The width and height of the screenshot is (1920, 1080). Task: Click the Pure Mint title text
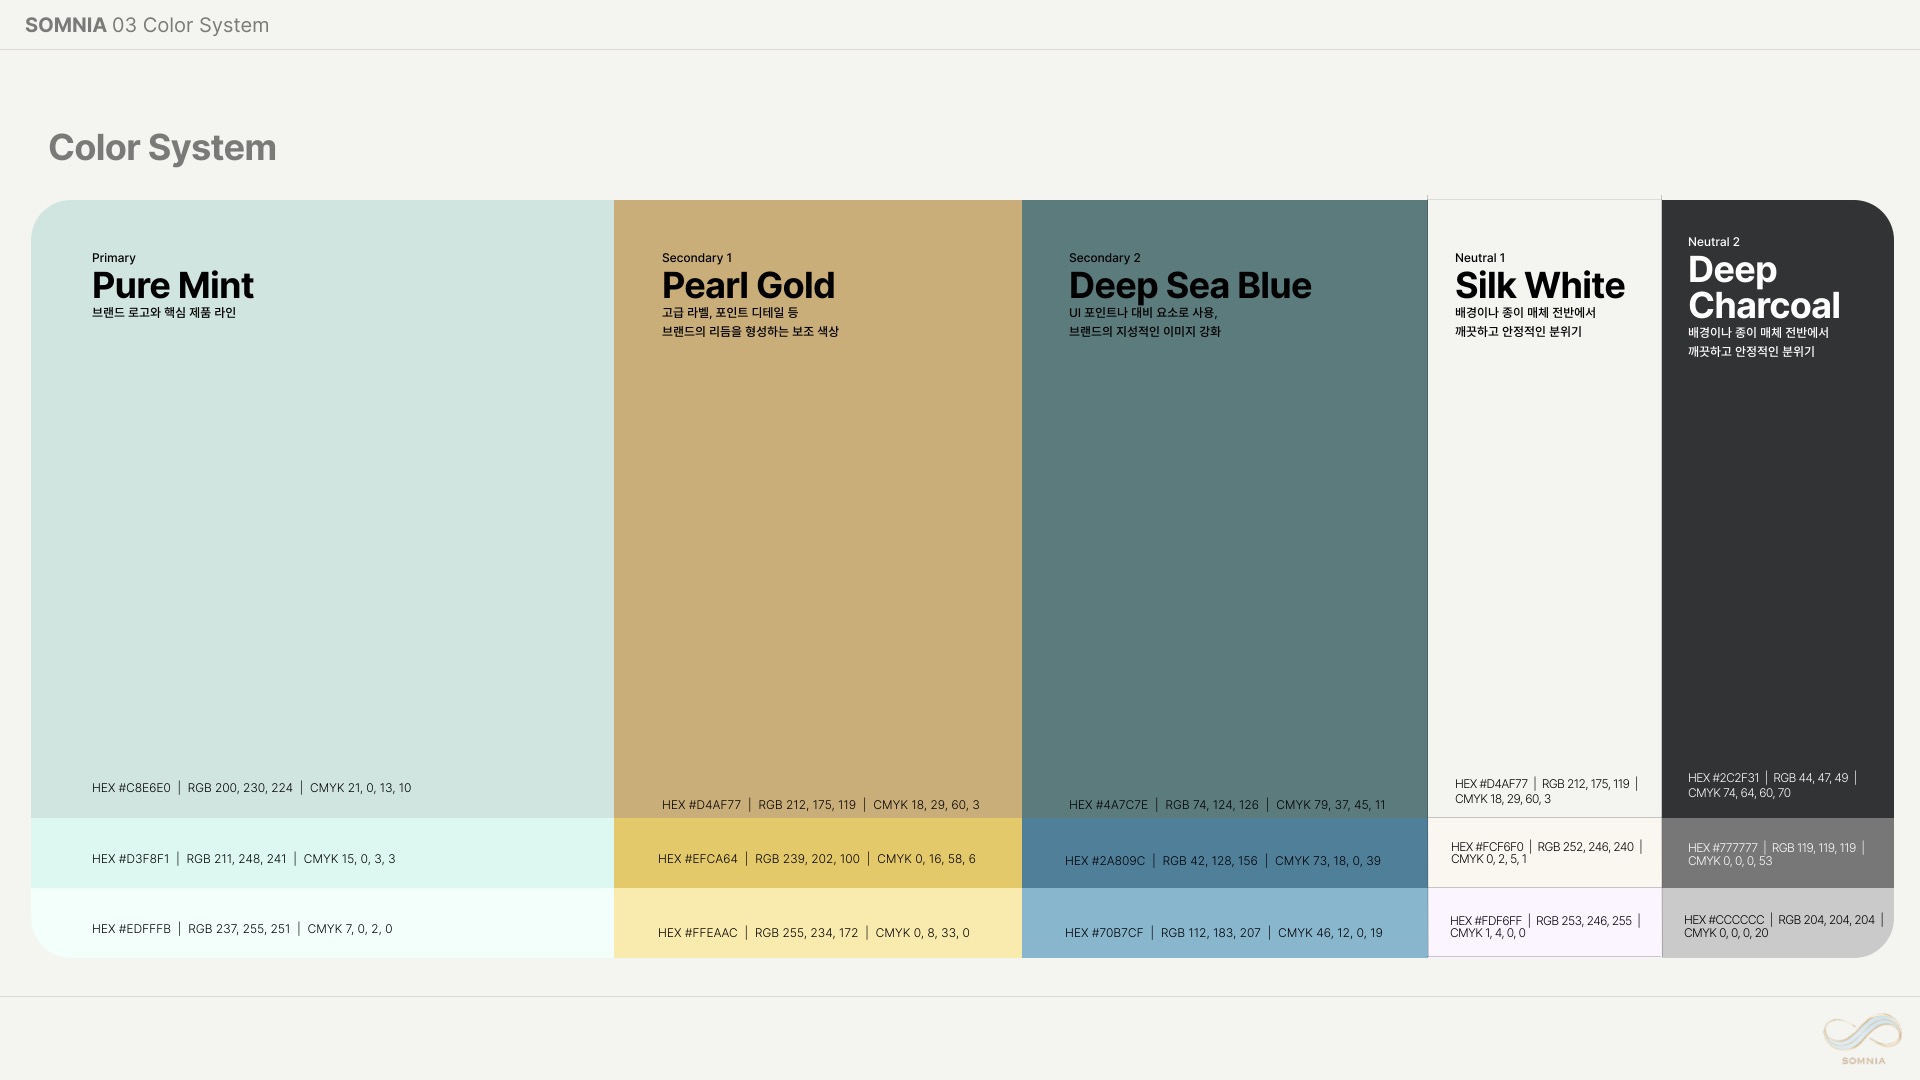pyautogui.click(x=172, y=286)
